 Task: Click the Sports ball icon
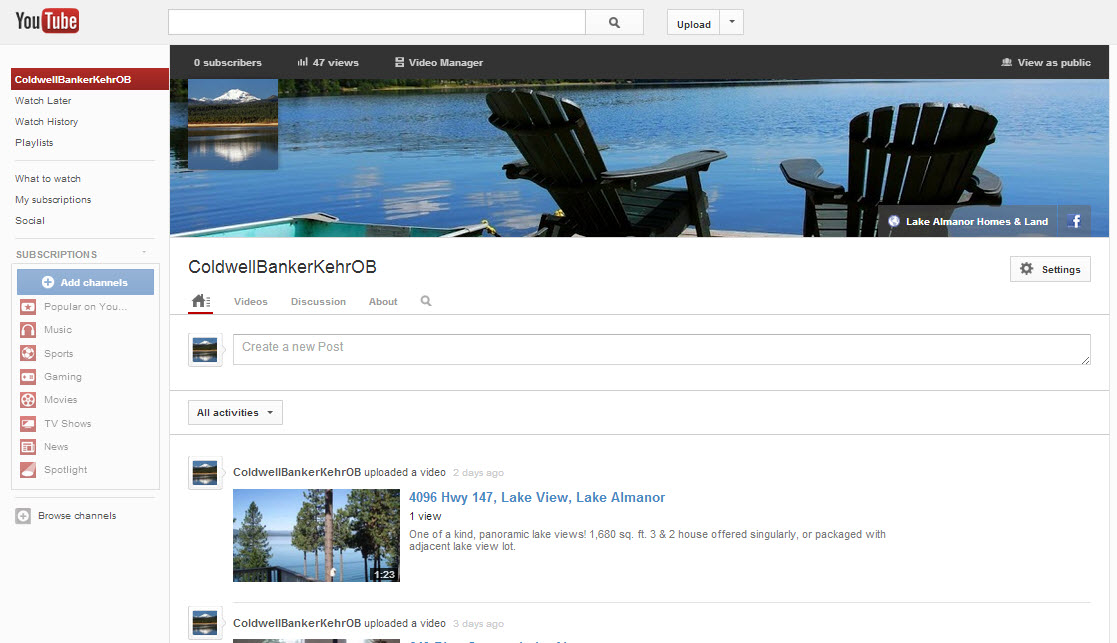pos(28,353)
